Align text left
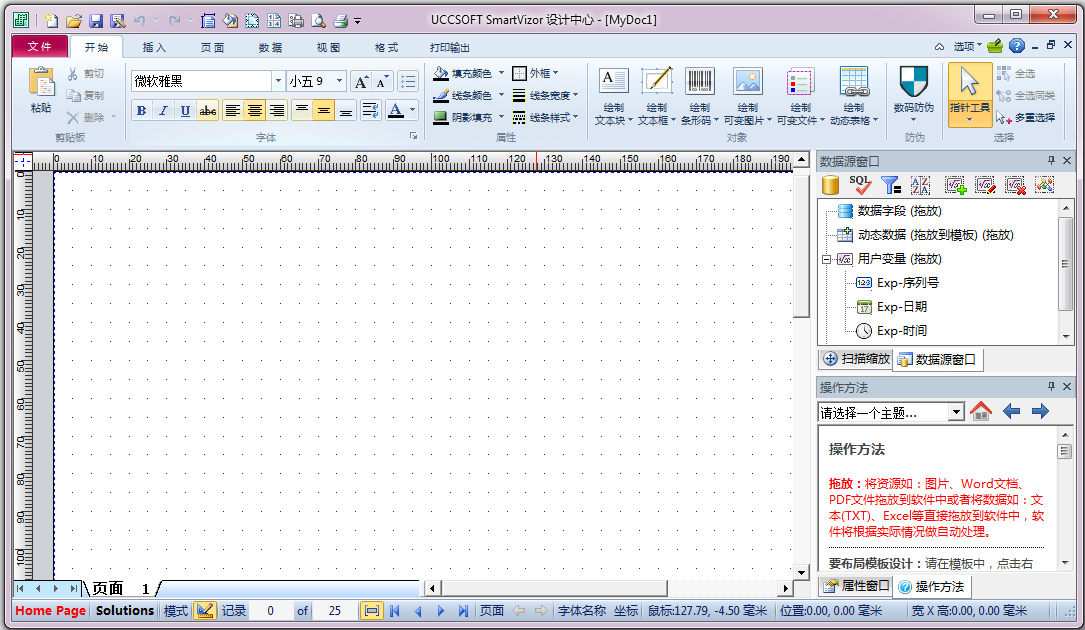The image size is (1085, 630). [233, 111]
